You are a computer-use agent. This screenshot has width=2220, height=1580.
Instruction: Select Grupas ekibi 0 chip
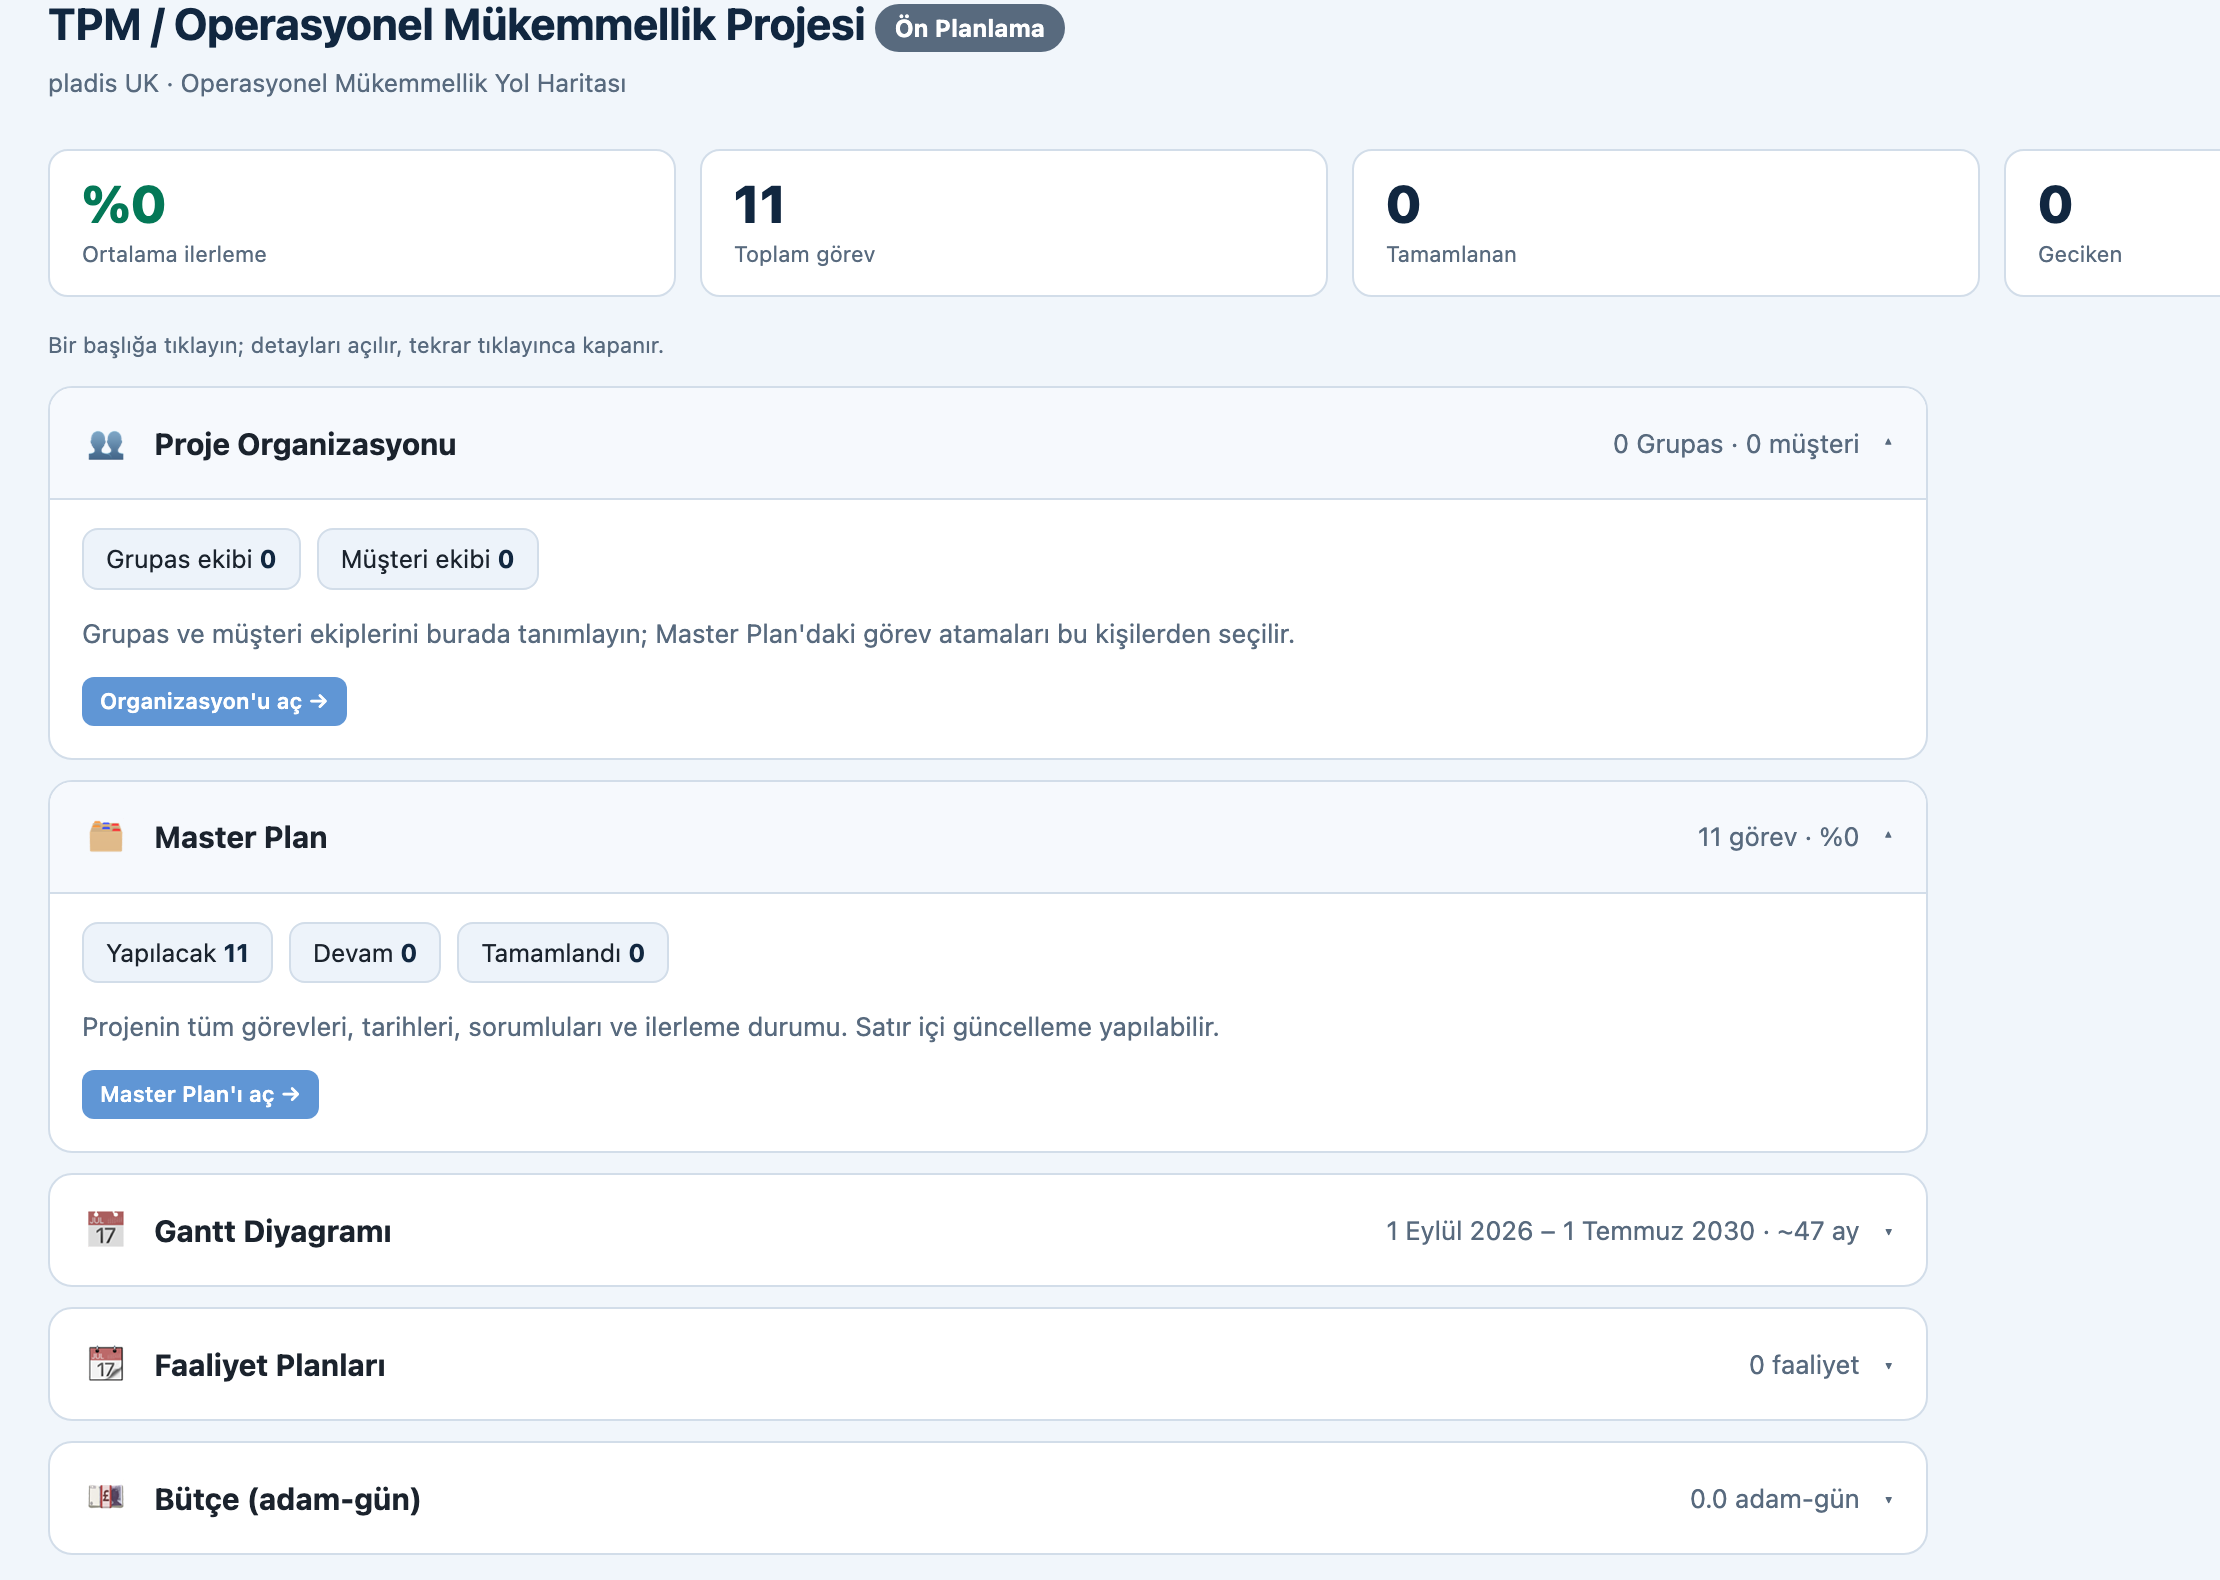coord(191,559)
